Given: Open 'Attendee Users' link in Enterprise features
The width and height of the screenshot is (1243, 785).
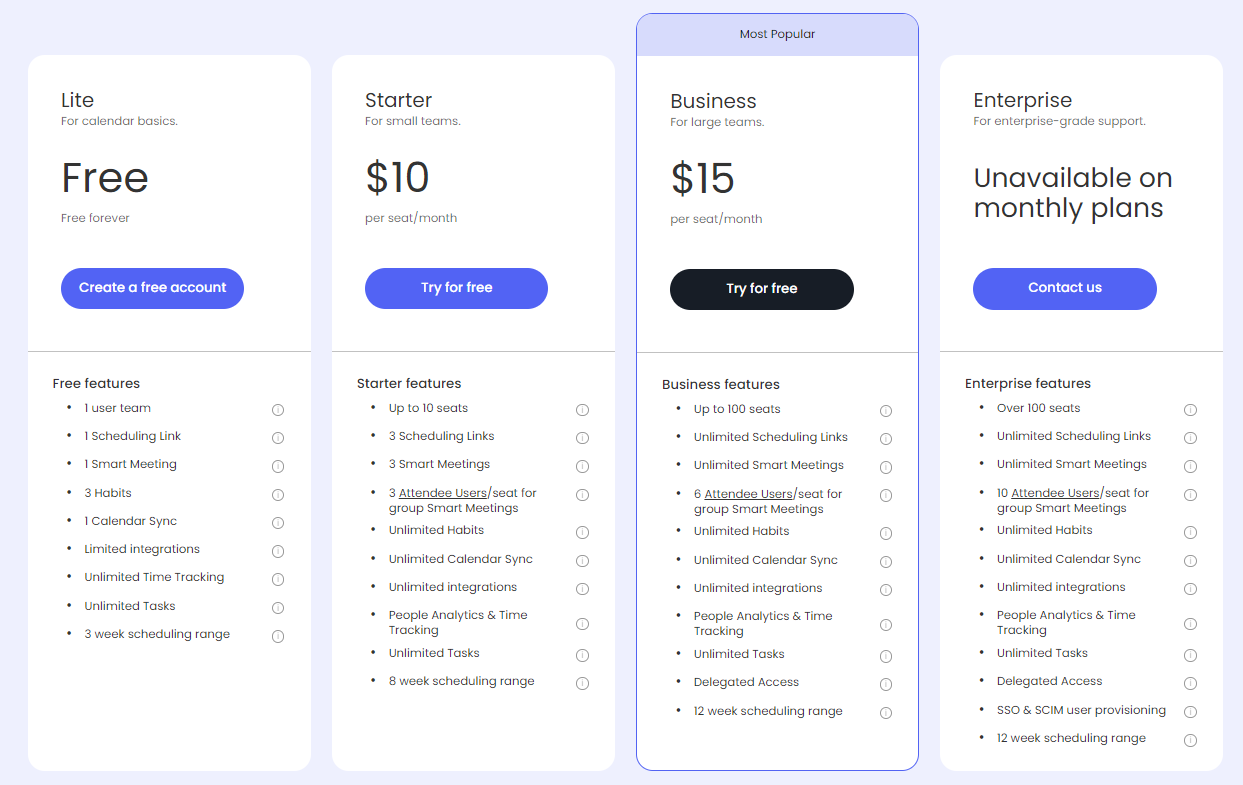Looking at the screenshot, I should 1055,493.
